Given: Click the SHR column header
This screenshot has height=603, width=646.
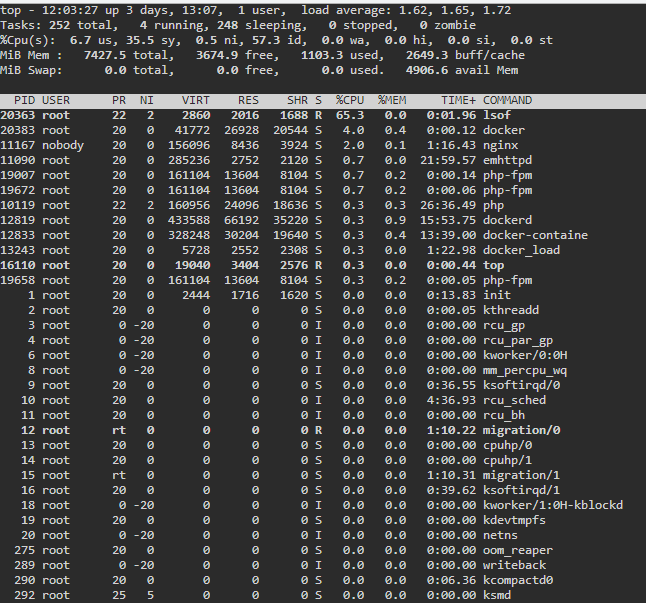Looking at the screenshot, I should [x=297, y=100].
